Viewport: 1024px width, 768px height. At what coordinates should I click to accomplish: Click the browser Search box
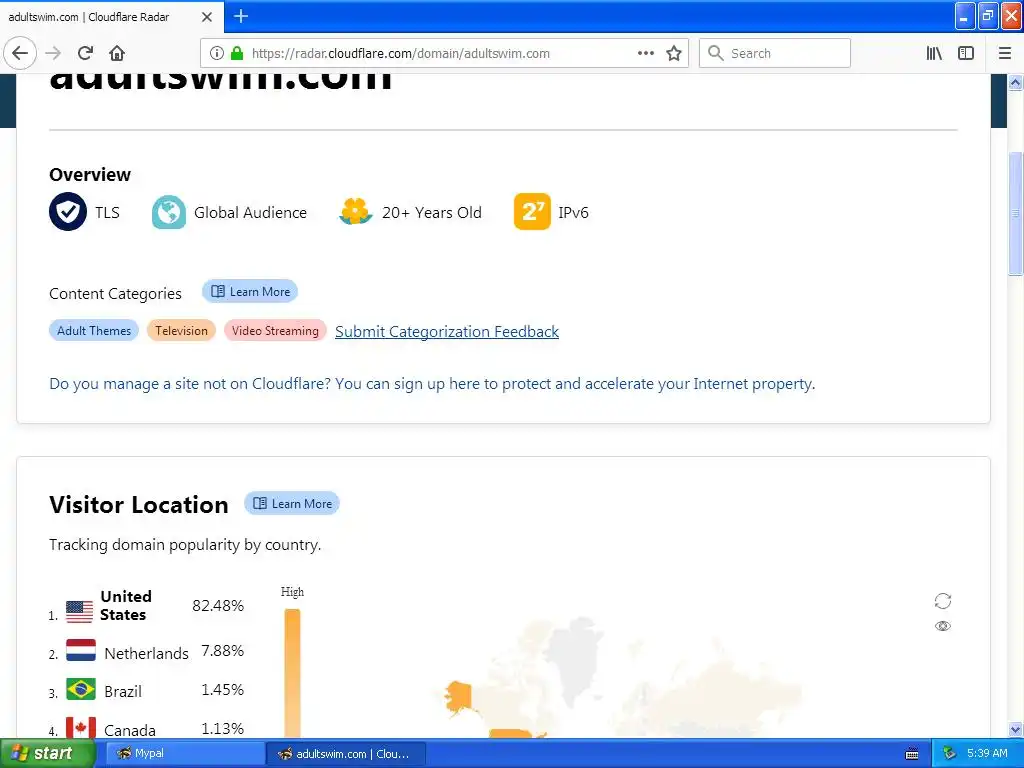pos(775,53)
